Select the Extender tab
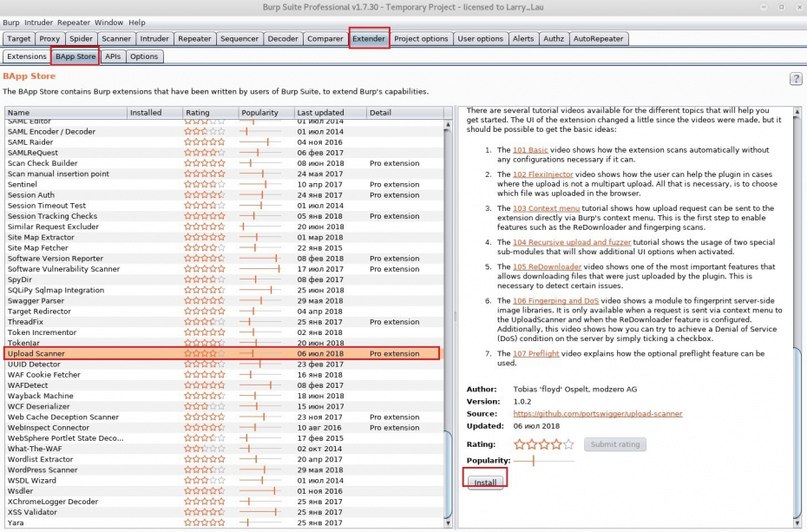Image resolution: width=807 pixels, height=532 pixels. pyautogui.click(x=369, y=39)
